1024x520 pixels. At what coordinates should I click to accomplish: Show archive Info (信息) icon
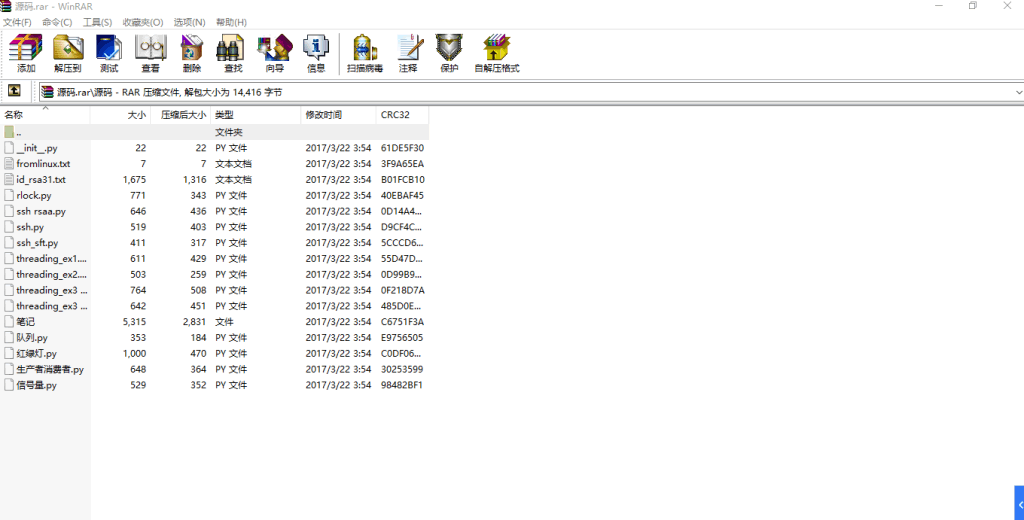pyautogui.click(x=316, y=53)
